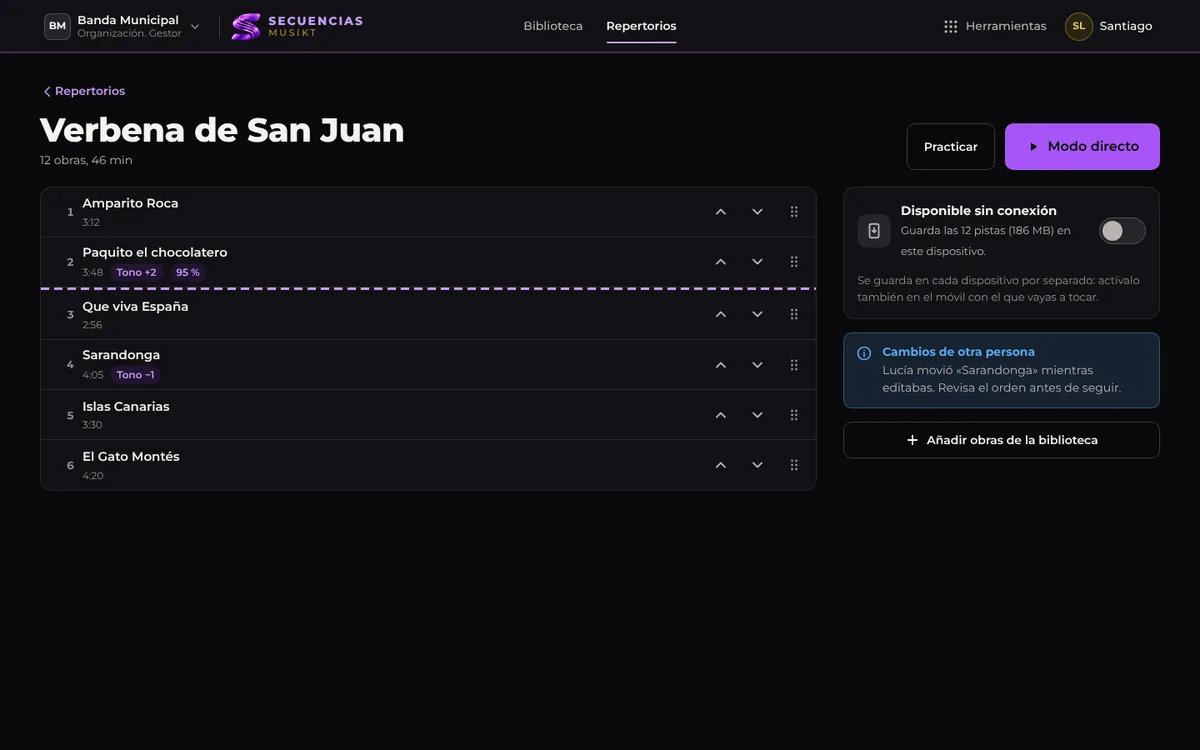The height and width of the screenshot is (750, 1200).
Task: Grab the drag handle of Amparito Roca
Action: [x=794, y=212]
